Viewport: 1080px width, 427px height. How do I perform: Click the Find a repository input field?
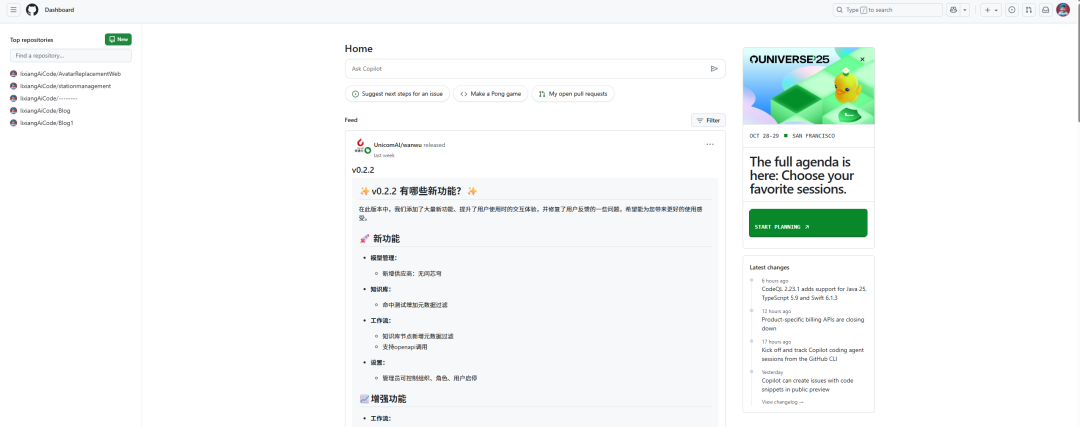[71, 56]
